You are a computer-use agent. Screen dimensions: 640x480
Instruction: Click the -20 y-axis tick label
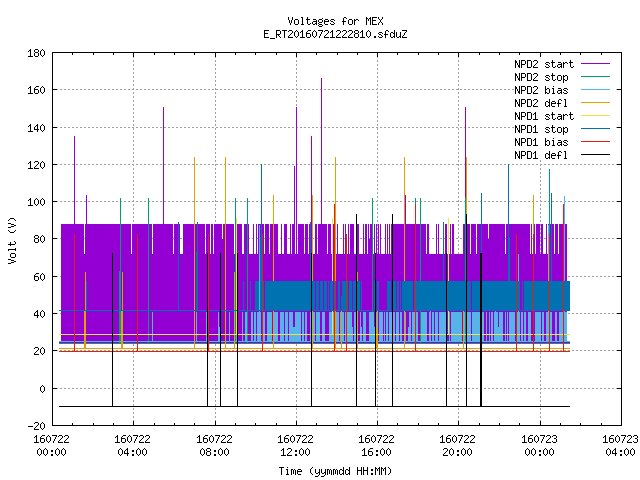pyautogui.click(x=36, y=426)
